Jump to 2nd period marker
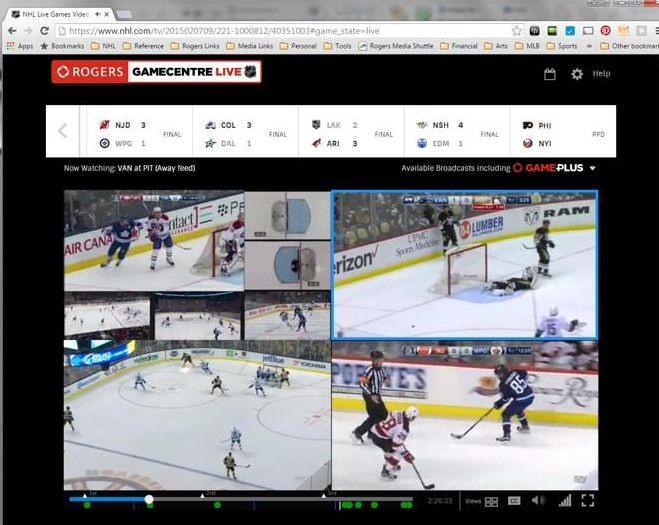The image size is (659, 525). 202,495
